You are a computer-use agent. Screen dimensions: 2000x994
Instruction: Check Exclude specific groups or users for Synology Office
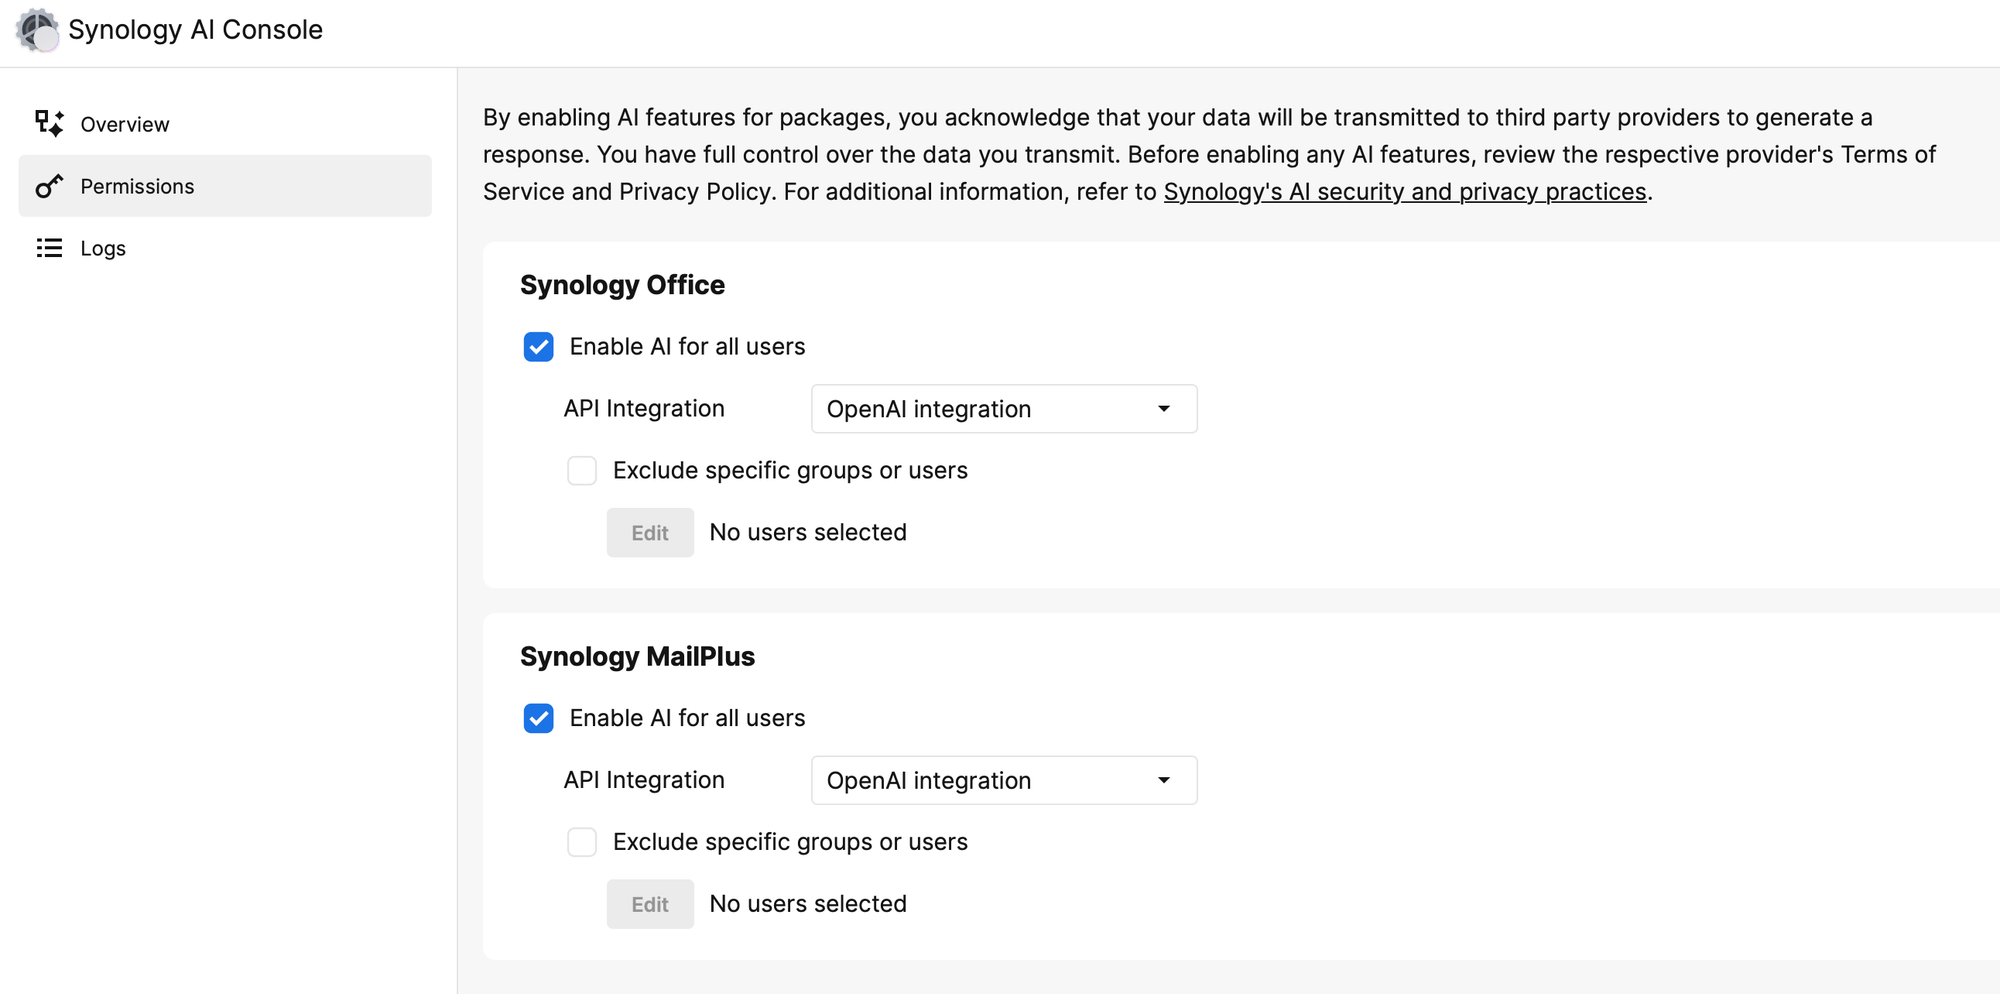point(582,470)
